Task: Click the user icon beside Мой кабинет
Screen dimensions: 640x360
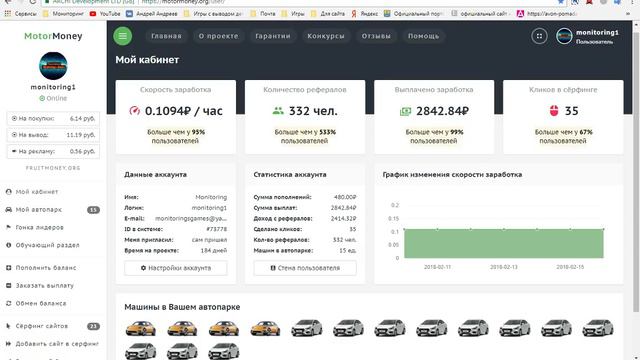Action: [x=9, y=192]
